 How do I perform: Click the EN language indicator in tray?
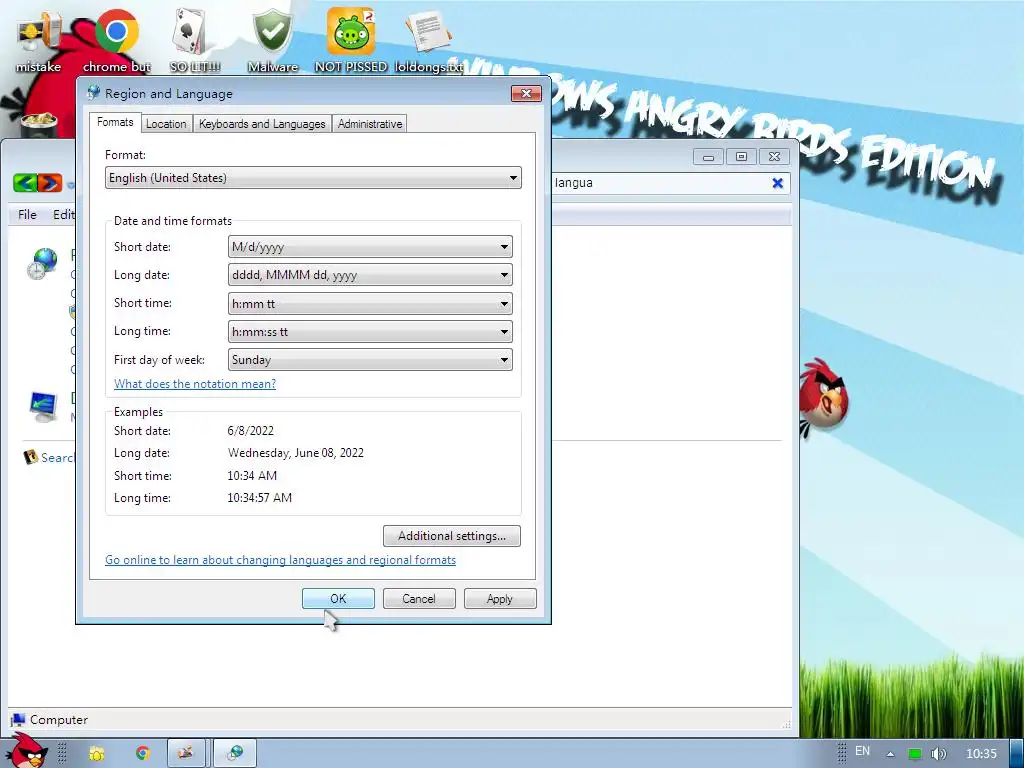pyautogui.click(x=862, y=751)
